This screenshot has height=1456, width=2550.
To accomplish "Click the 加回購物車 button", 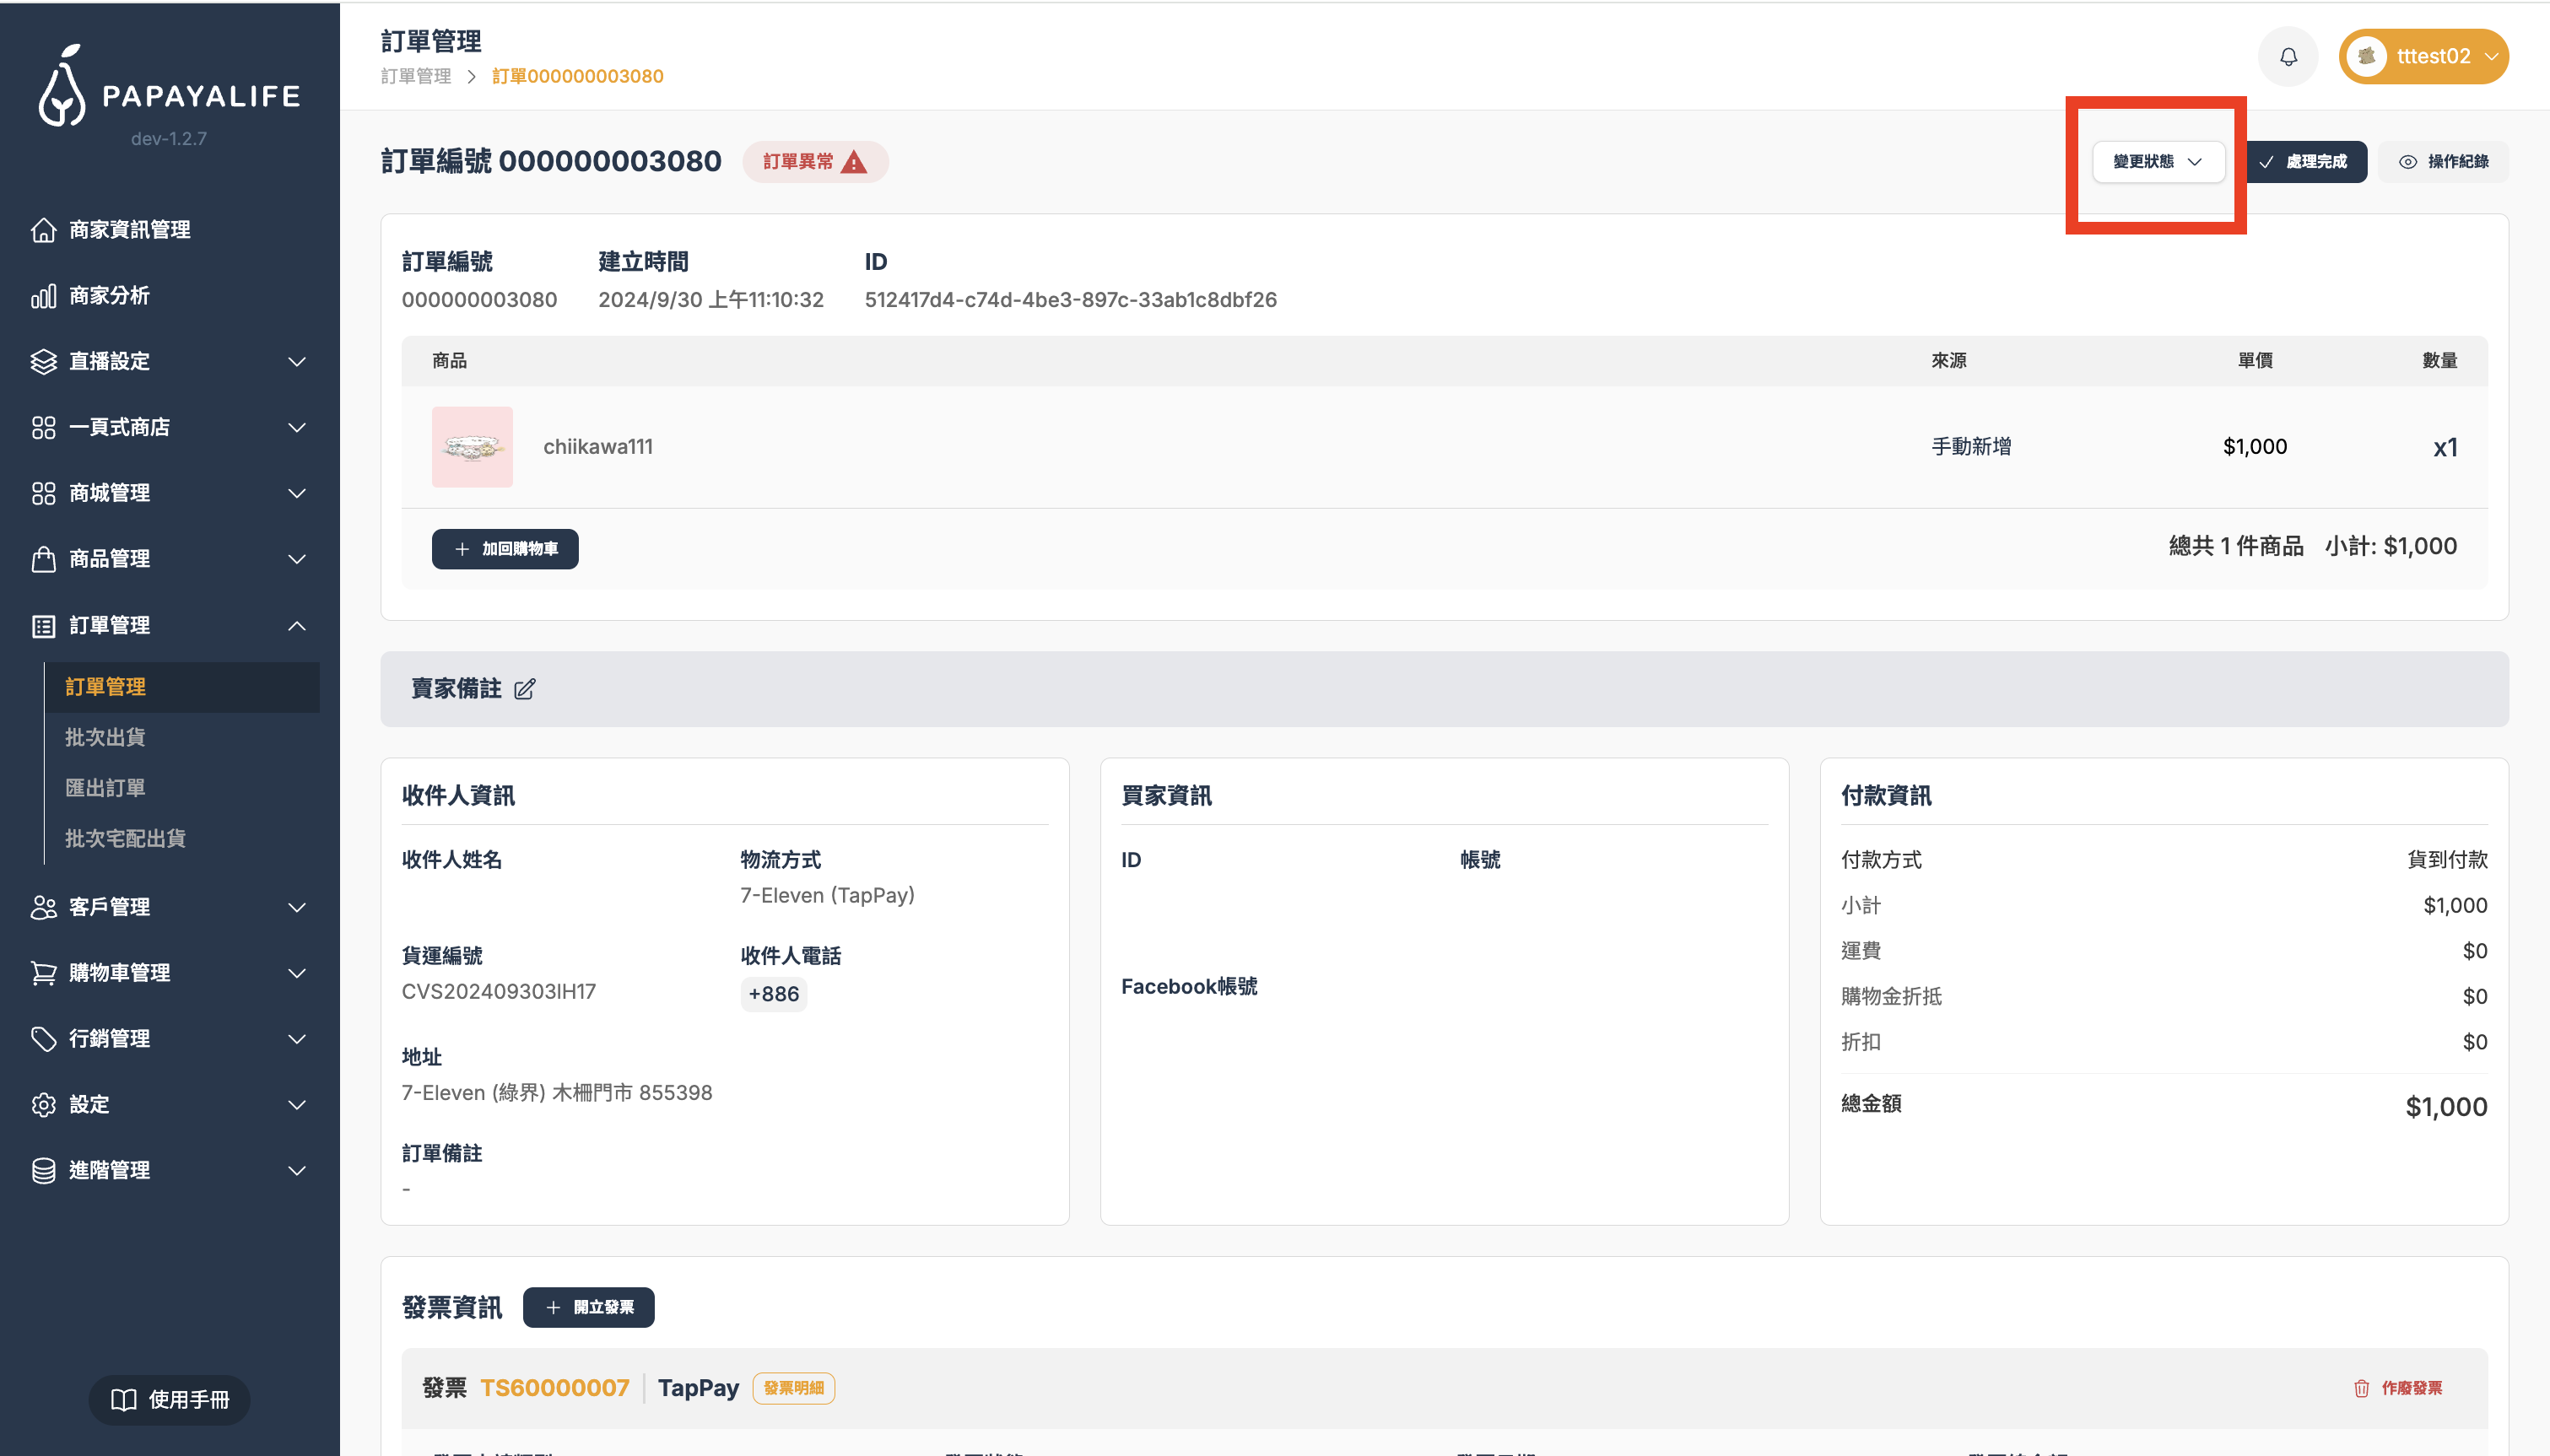I will tap(505, 549).
